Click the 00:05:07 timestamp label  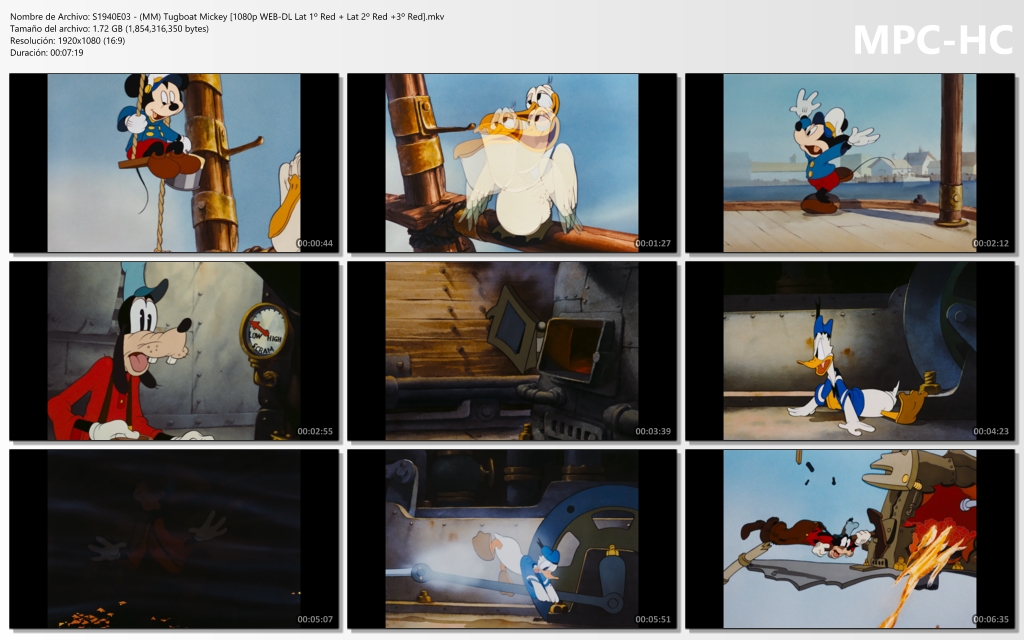pyautogui.click(x=315, y=620)
